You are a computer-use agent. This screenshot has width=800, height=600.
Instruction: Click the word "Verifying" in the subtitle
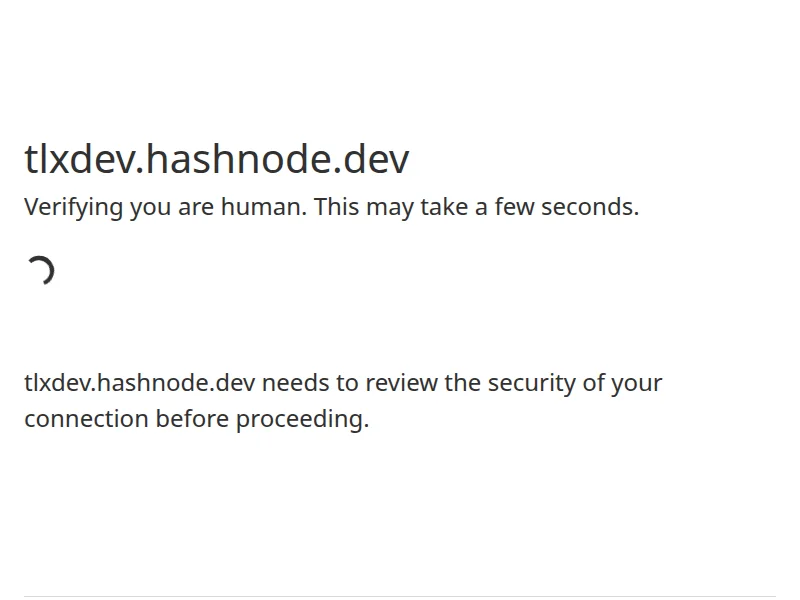(73, 207)
